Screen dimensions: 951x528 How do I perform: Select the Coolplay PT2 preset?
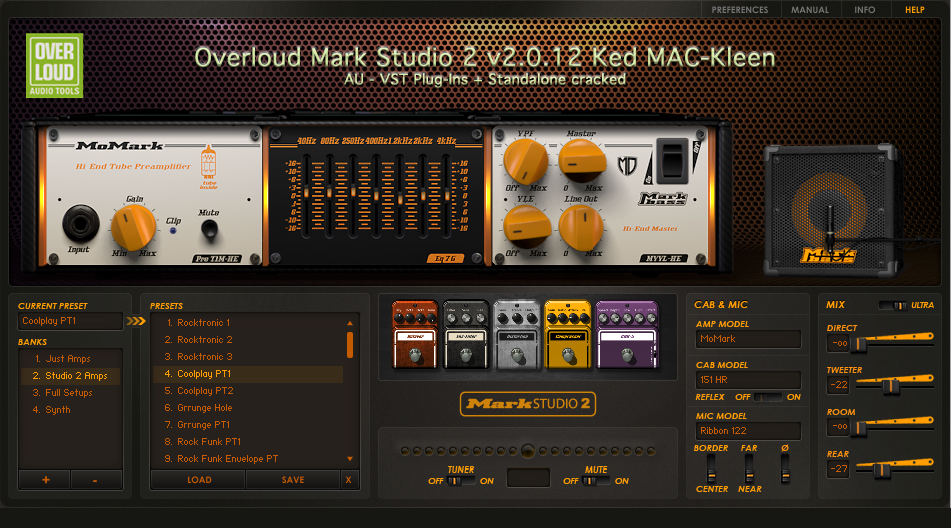[248, 390]
